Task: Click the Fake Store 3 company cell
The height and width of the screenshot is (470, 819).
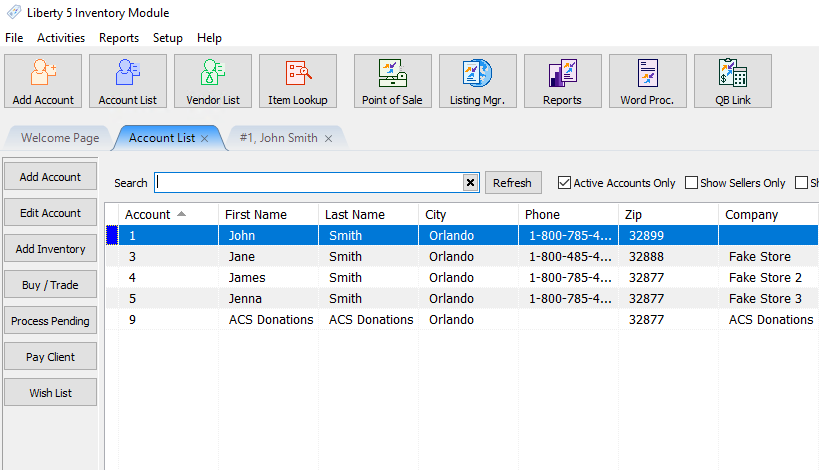Action: pyautogui.click(x=768, y=298)
